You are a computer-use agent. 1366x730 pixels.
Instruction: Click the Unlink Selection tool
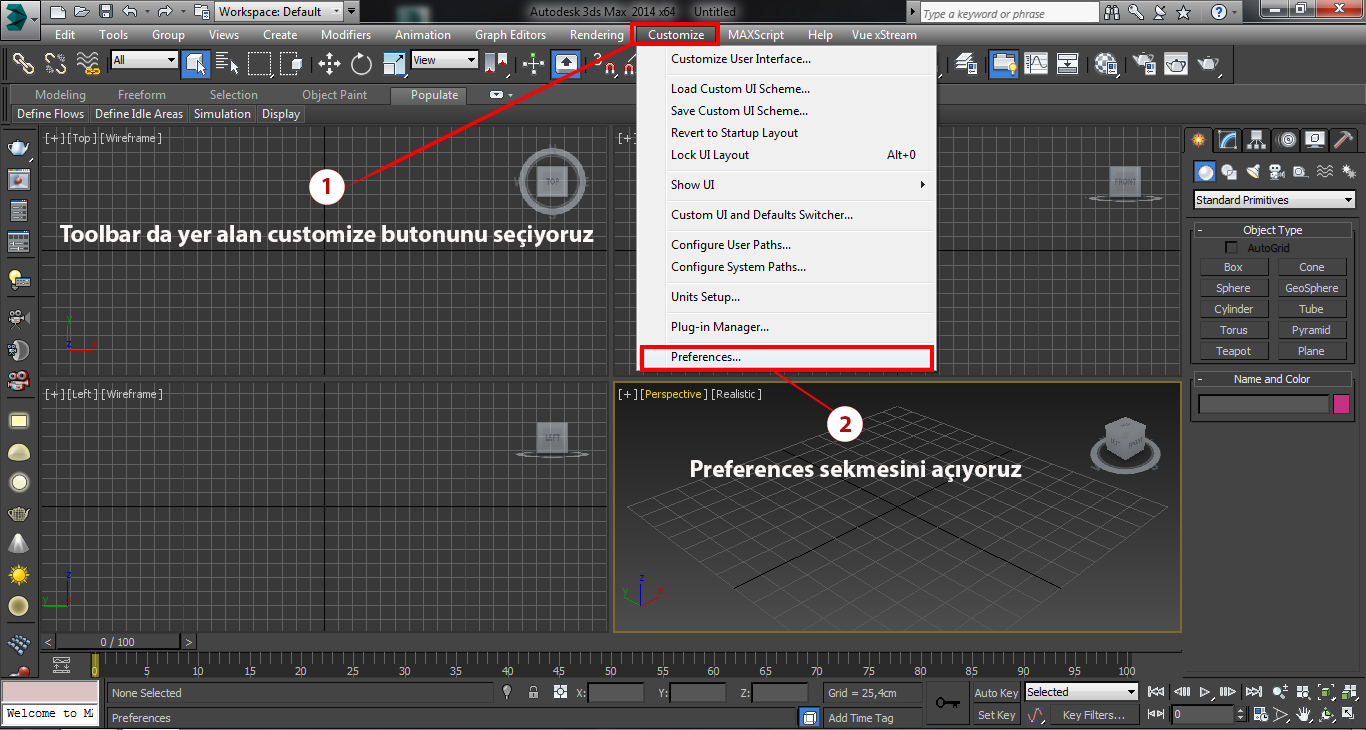pyautogui.click(x=55, y=63)
